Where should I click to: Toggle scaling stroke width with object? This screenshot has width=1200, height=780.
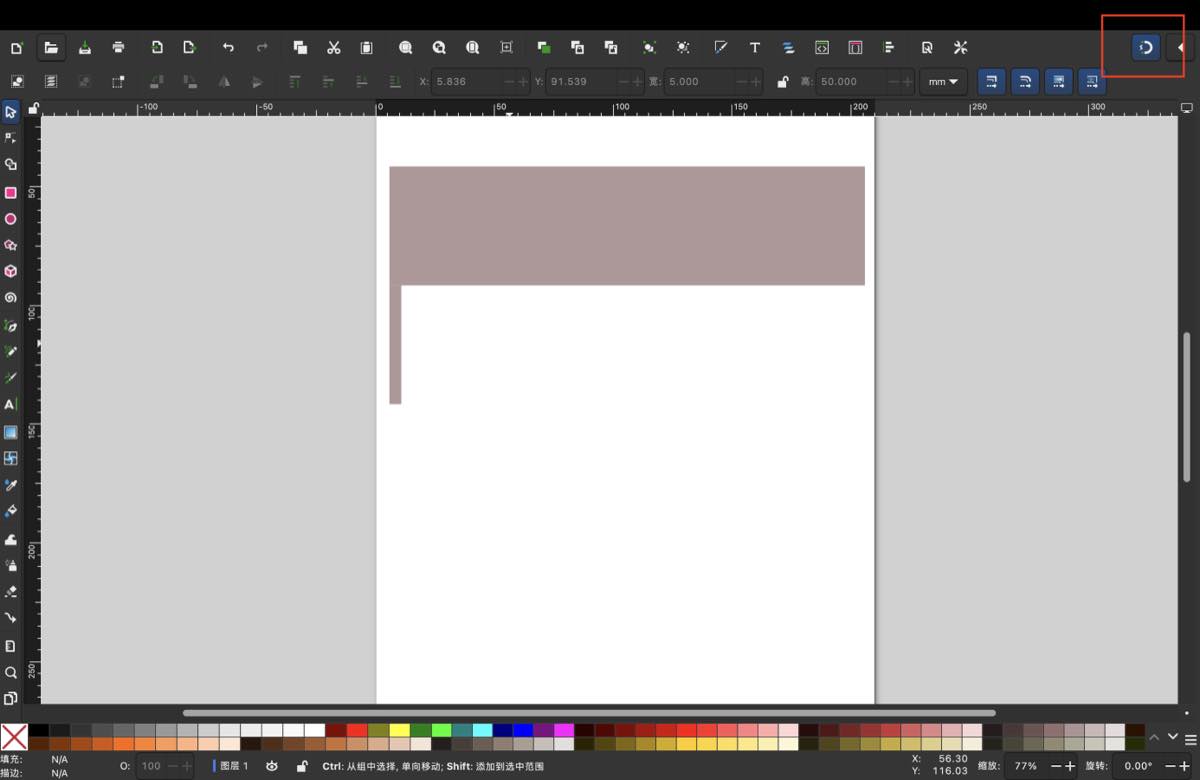pyautogui.click(x=991, y=82)
